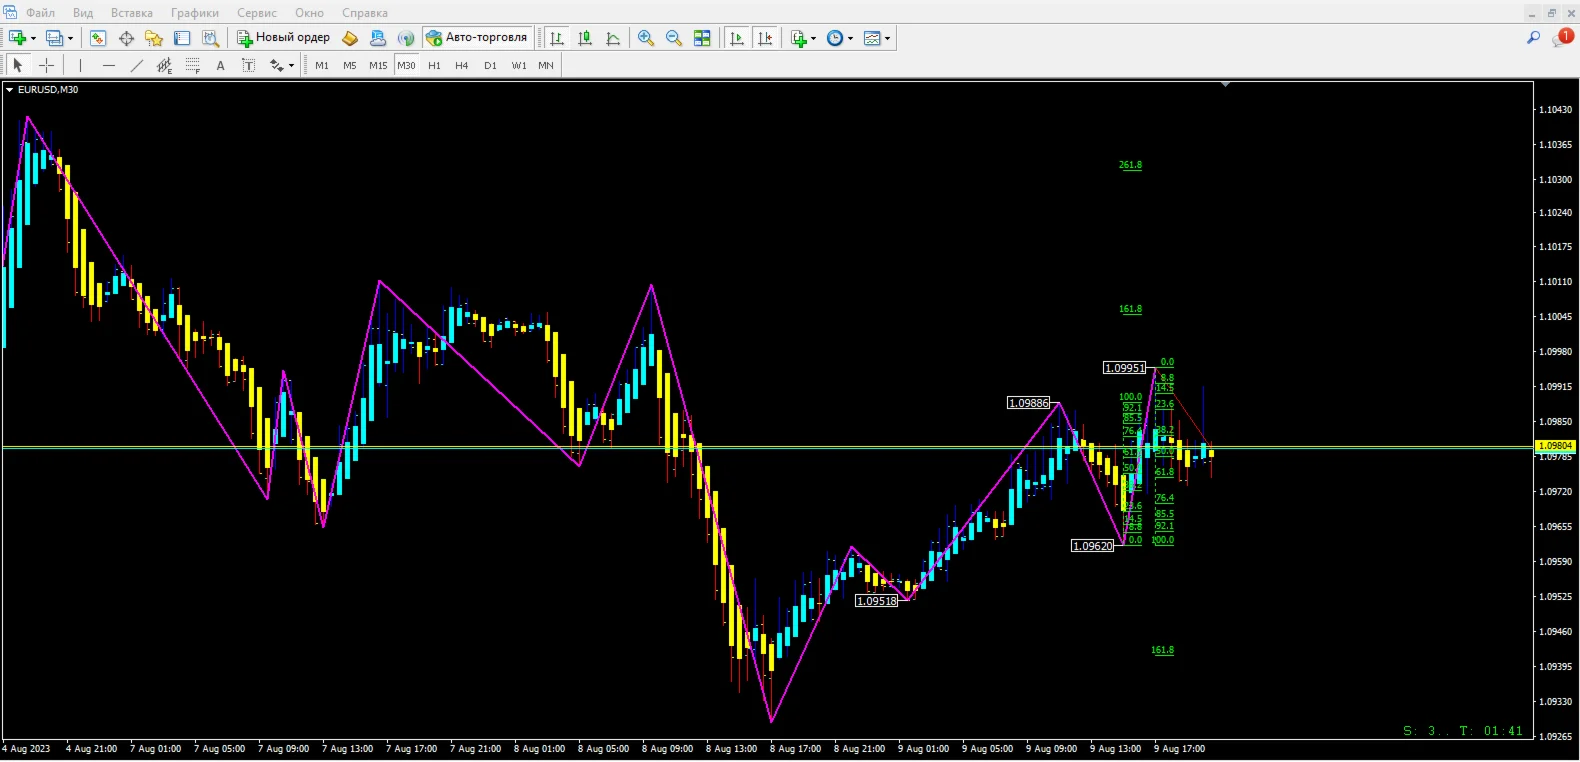This screenshot has width=1580, height=762.
Task: Select the Text Label tool
Action: pyautogui.click(x=249, y=65)
